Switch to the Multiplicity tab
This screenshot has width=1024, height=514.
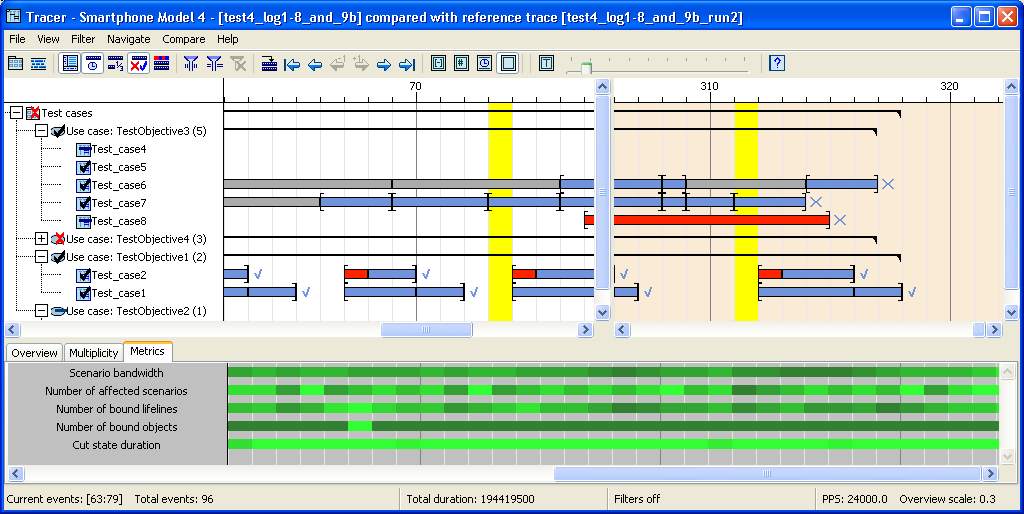coord(93,353)
